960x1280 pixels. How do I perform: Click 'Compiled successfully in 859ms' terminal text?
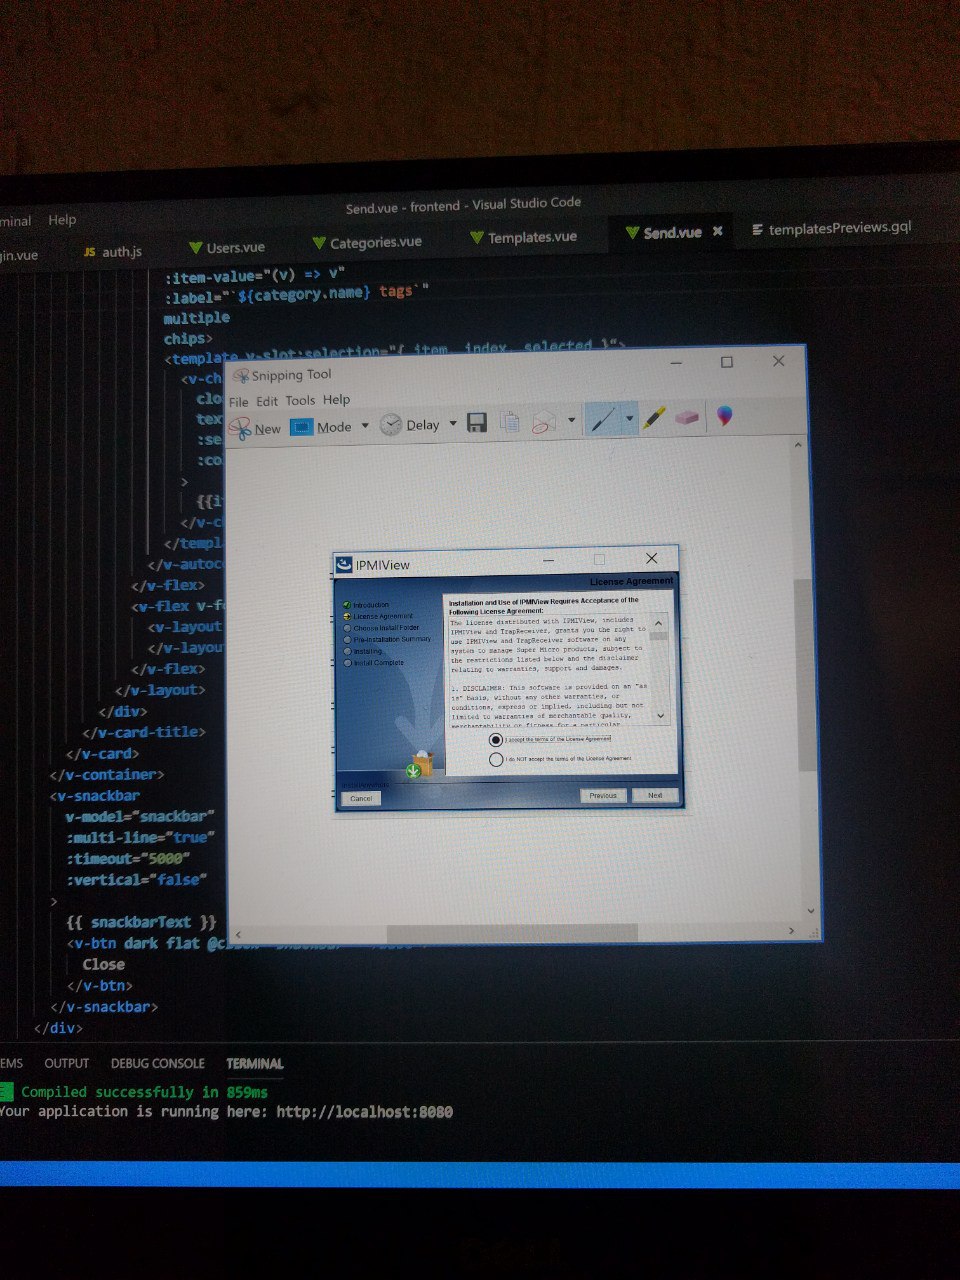coord(144,1092)
